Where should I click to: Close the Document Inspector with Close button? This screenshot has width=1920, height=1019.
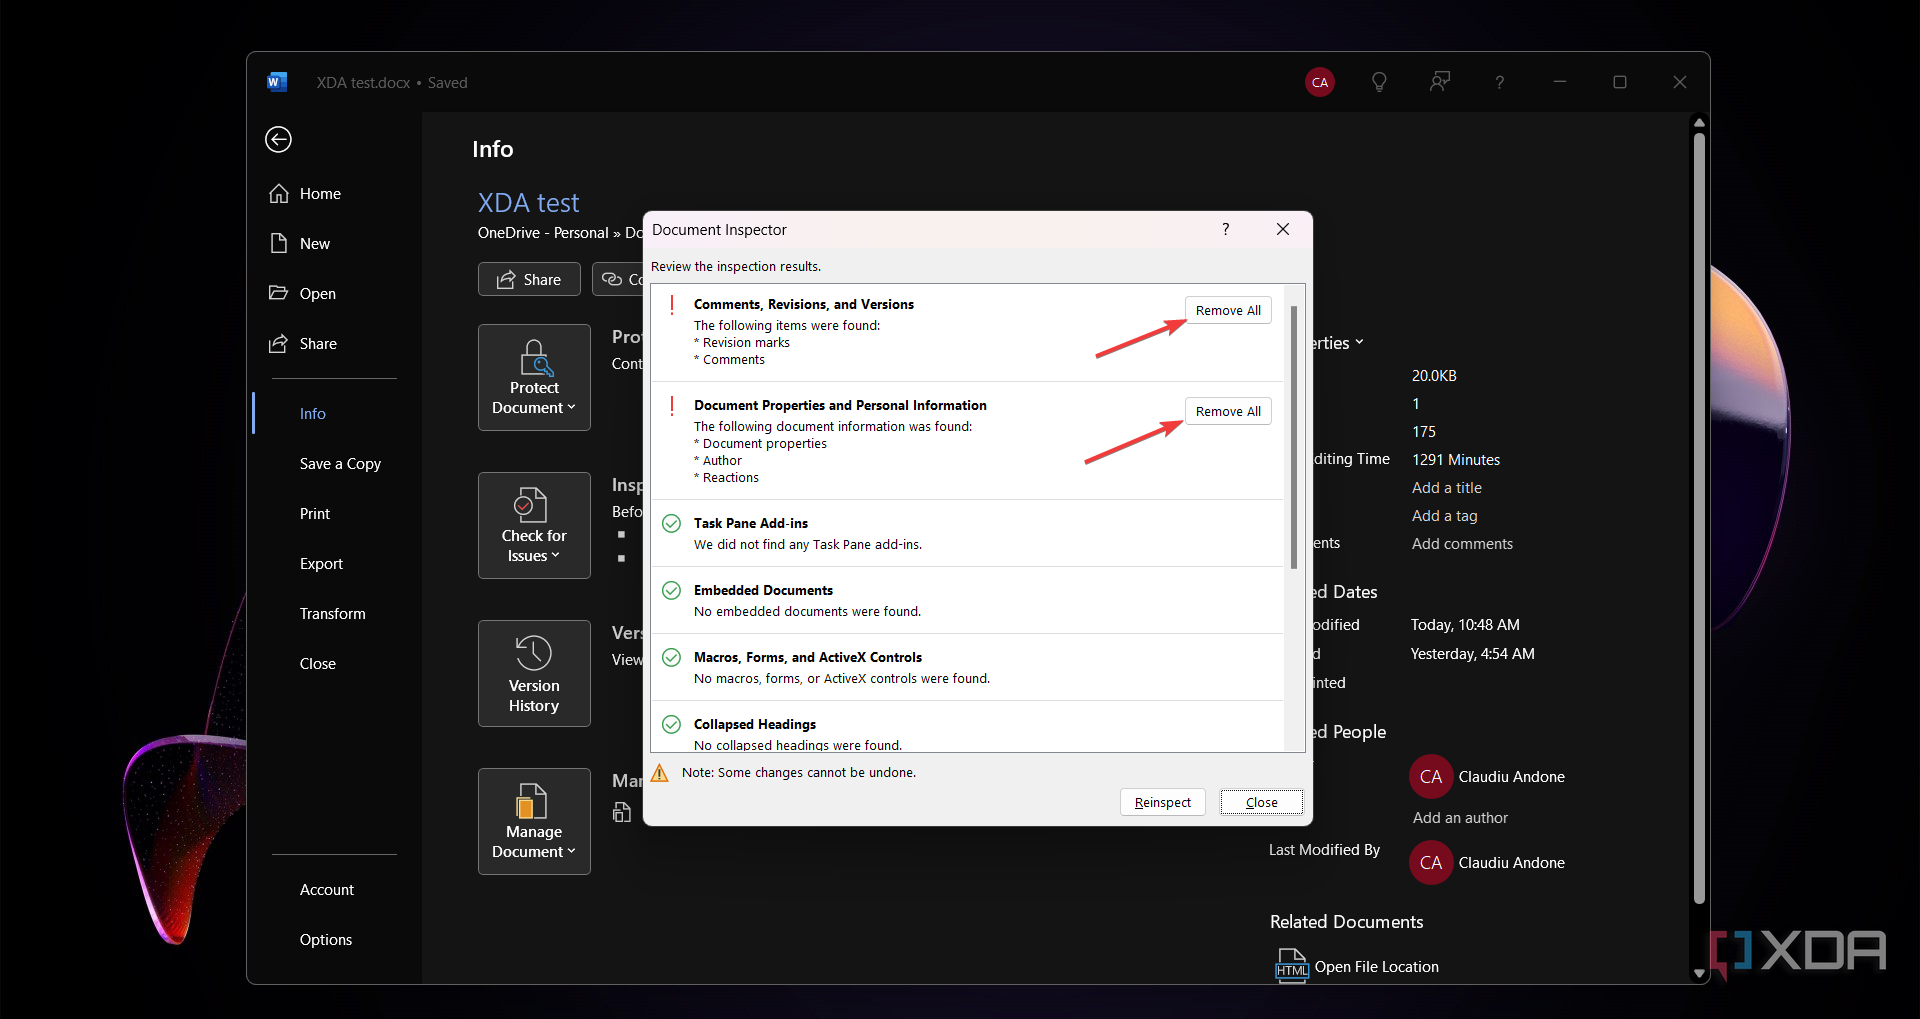1262,803
